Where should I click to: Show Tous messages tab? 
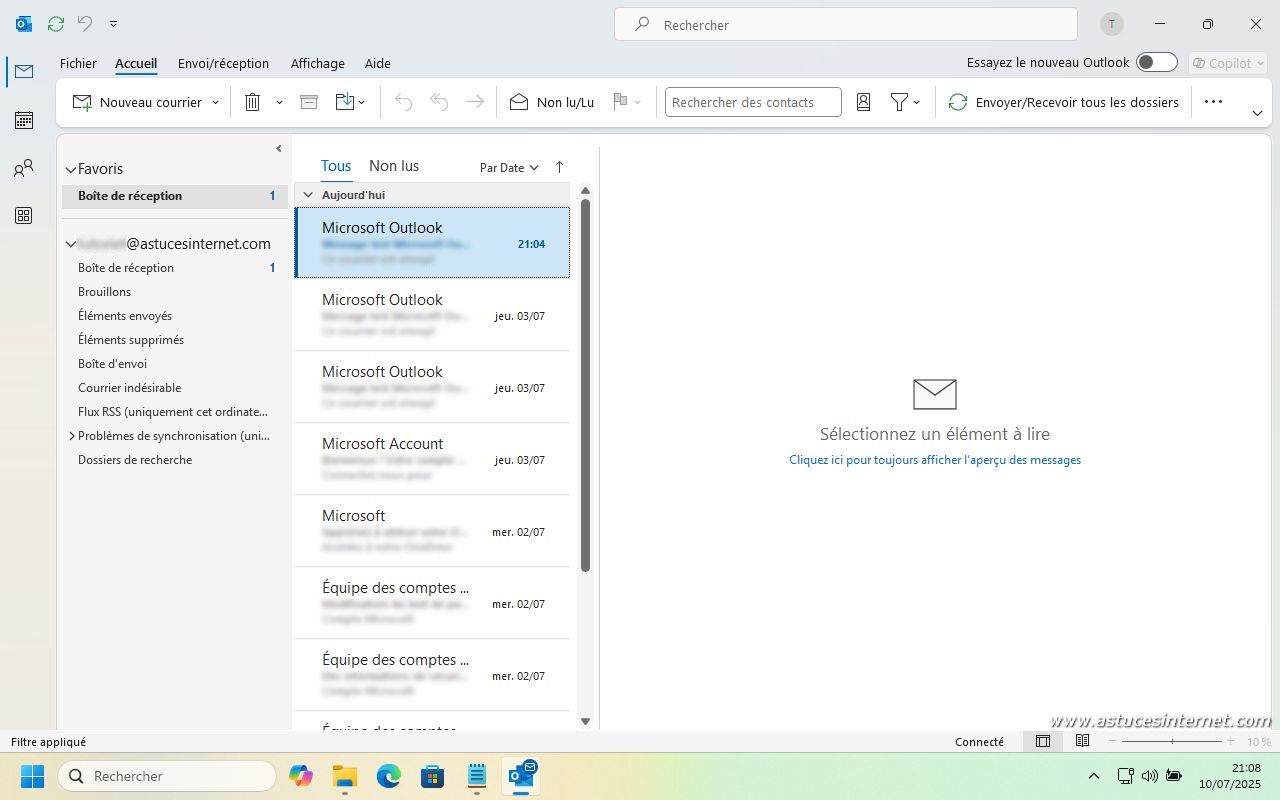tap(336, 166)
